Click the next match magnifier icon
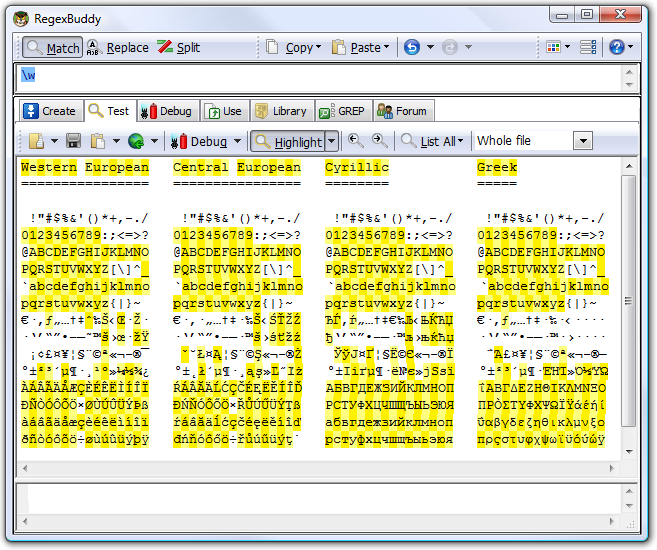This screenshot has height=550, width=657. [x=380, y=141]
